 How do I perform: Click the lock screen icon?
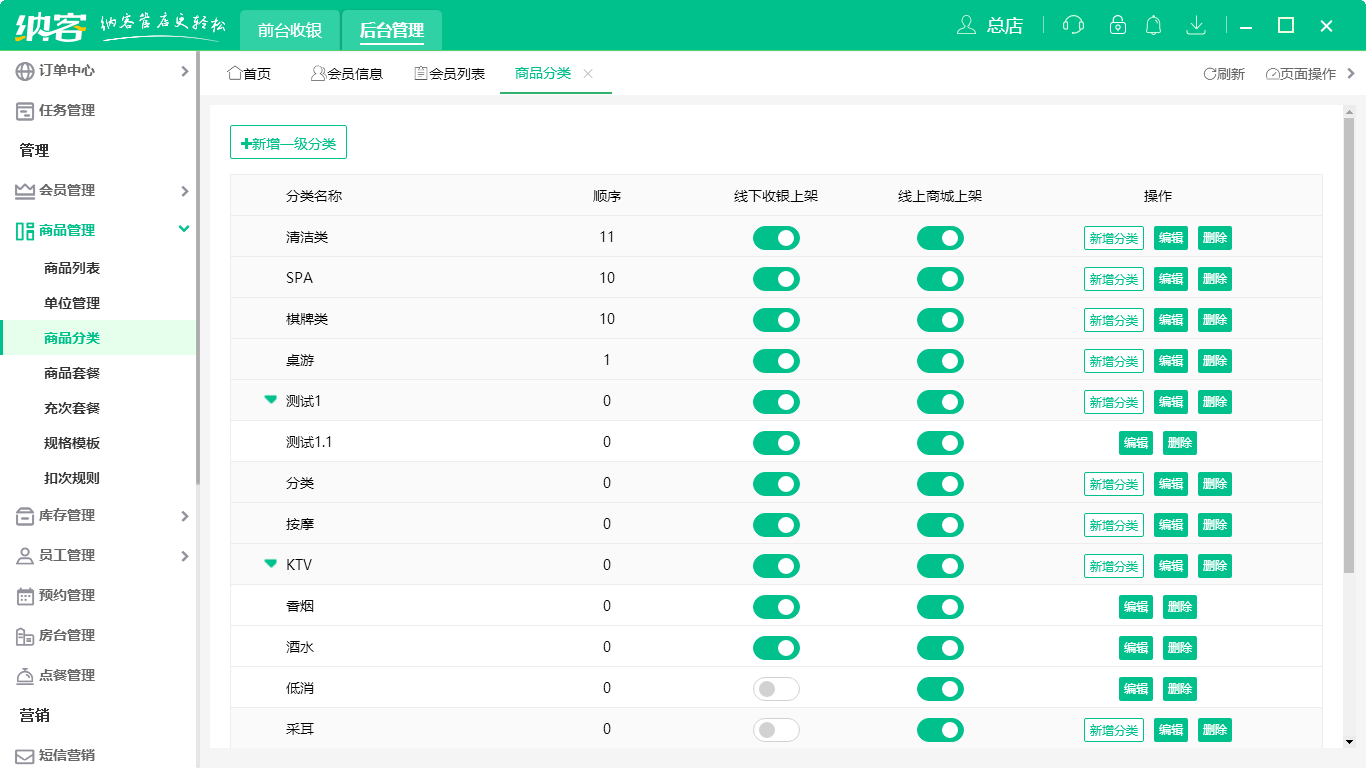(x=1118, y=25)
